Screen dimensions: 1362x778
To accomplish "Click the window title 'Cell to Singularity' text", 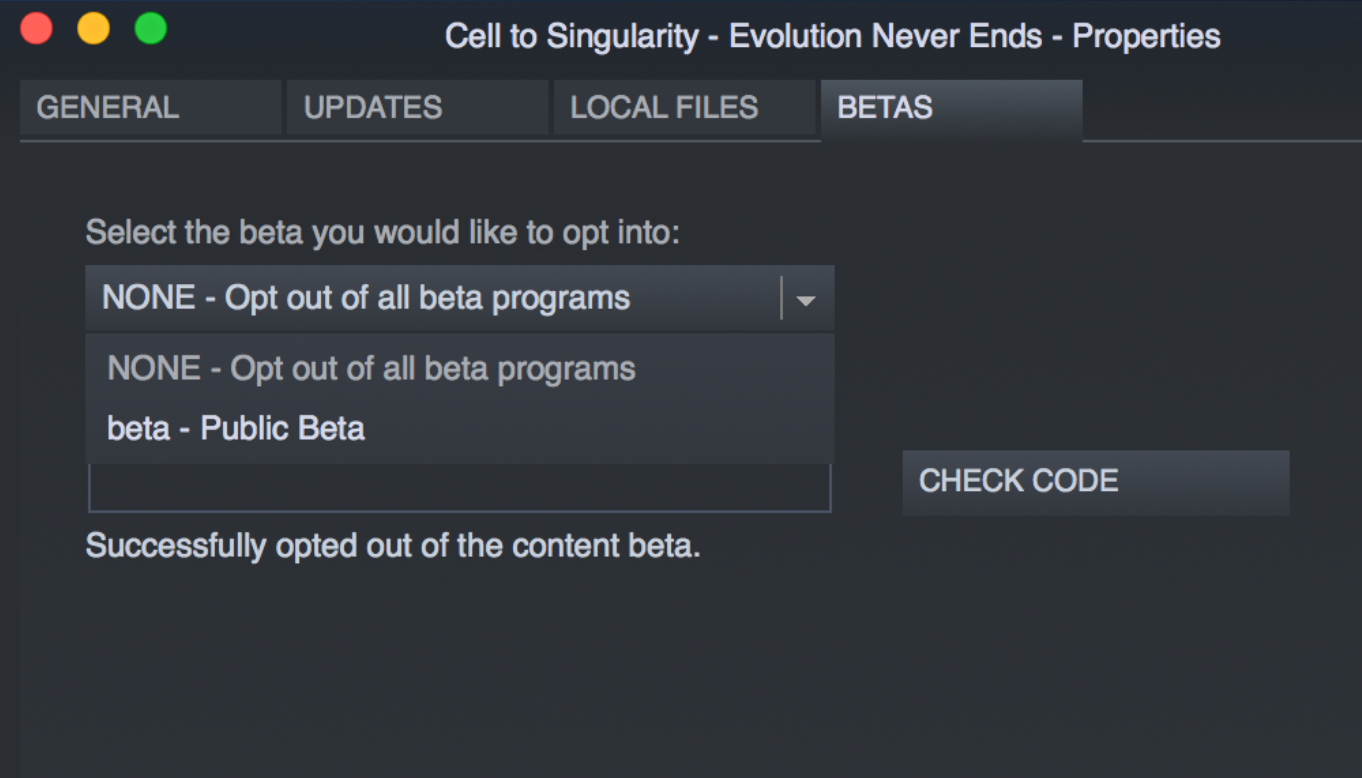I will click(572, 37).
